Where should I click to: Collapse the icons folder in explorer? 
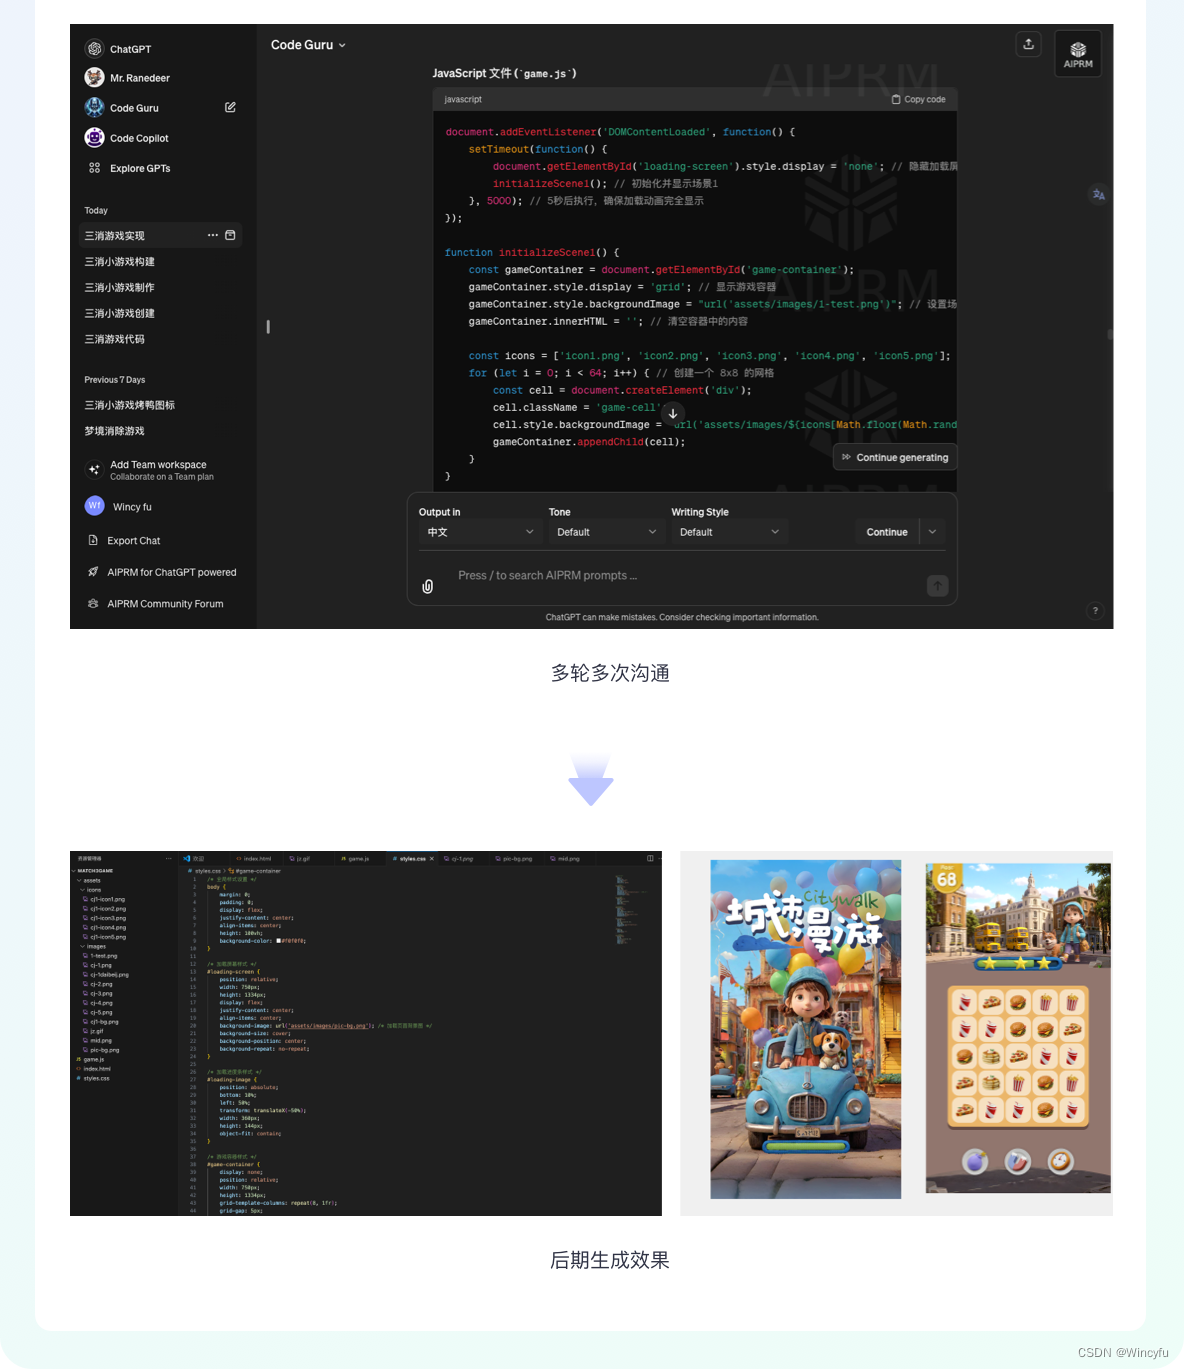(x=91, y=890)
